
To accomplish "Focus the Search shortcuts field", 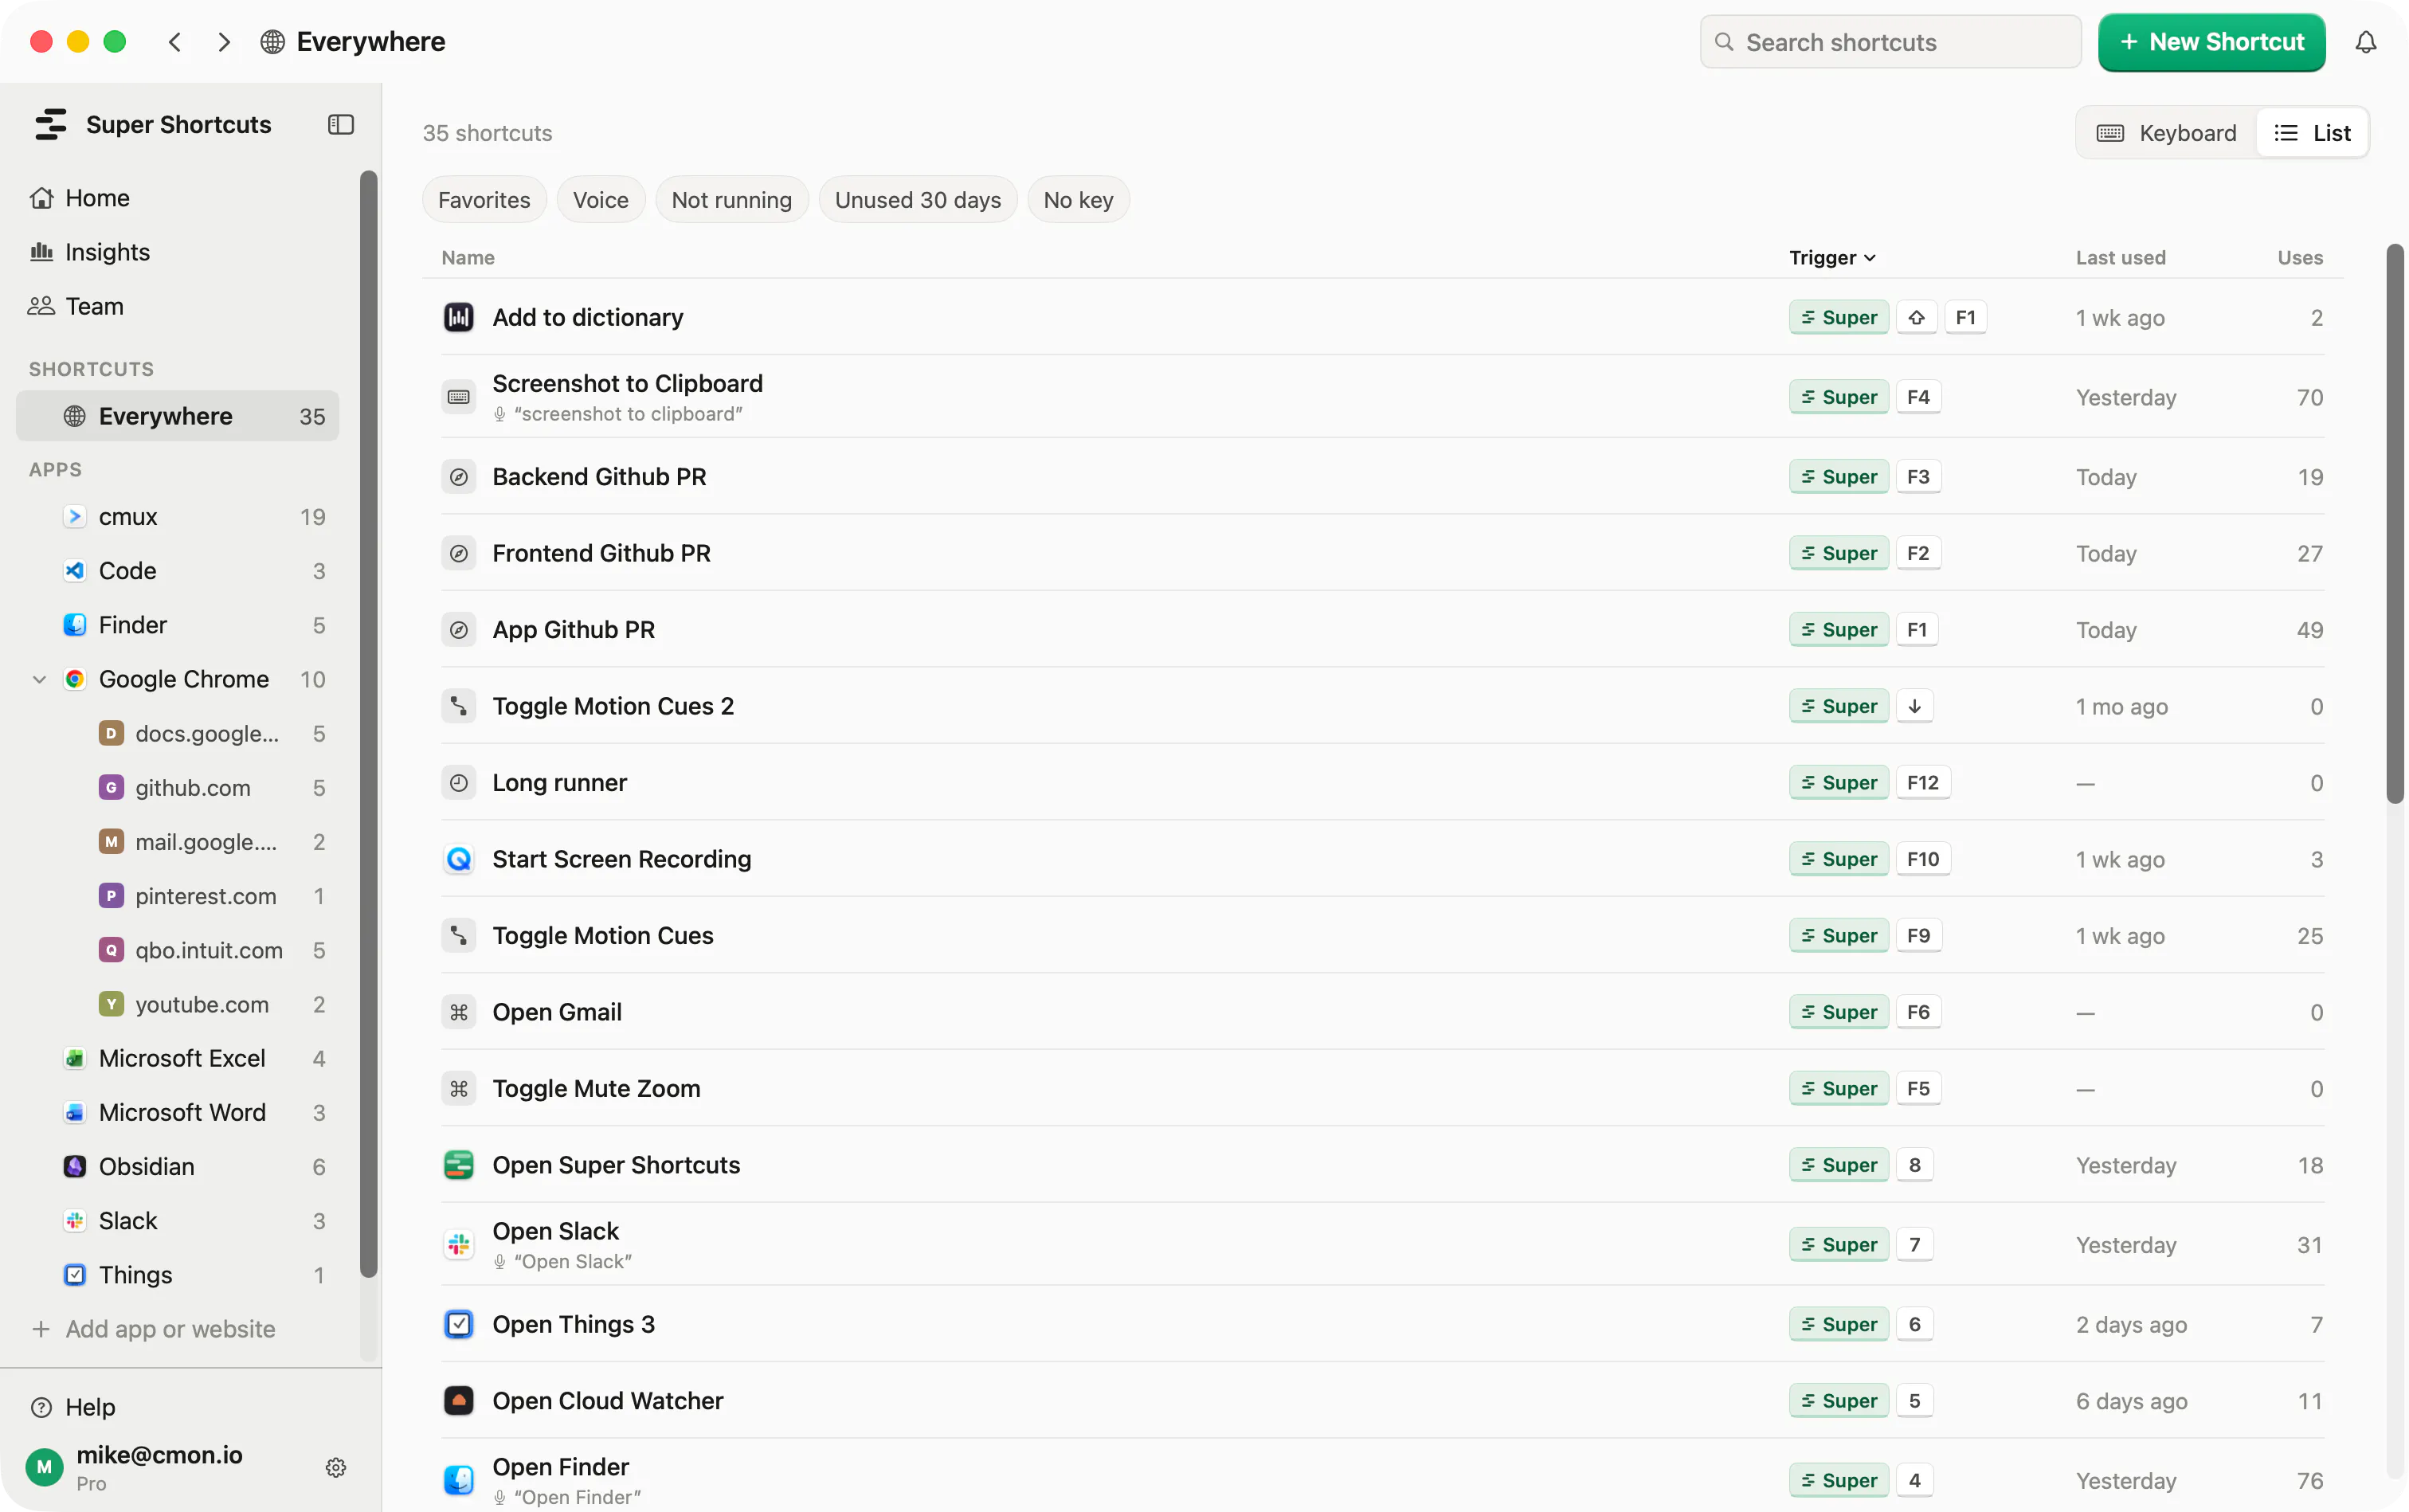I will point(1890,42).
